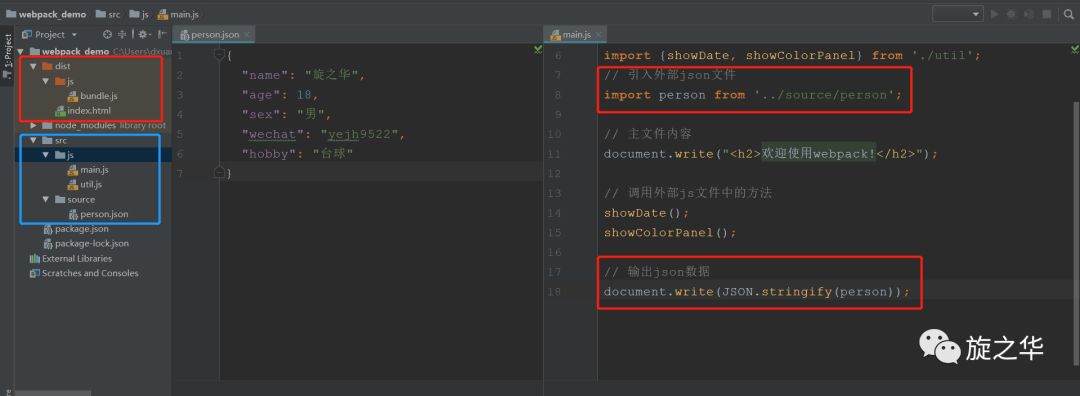The image size is (1080, 396).
Task: Select Scratches and Consoles node
Action: pyautogui.click(x=84, y=273)
